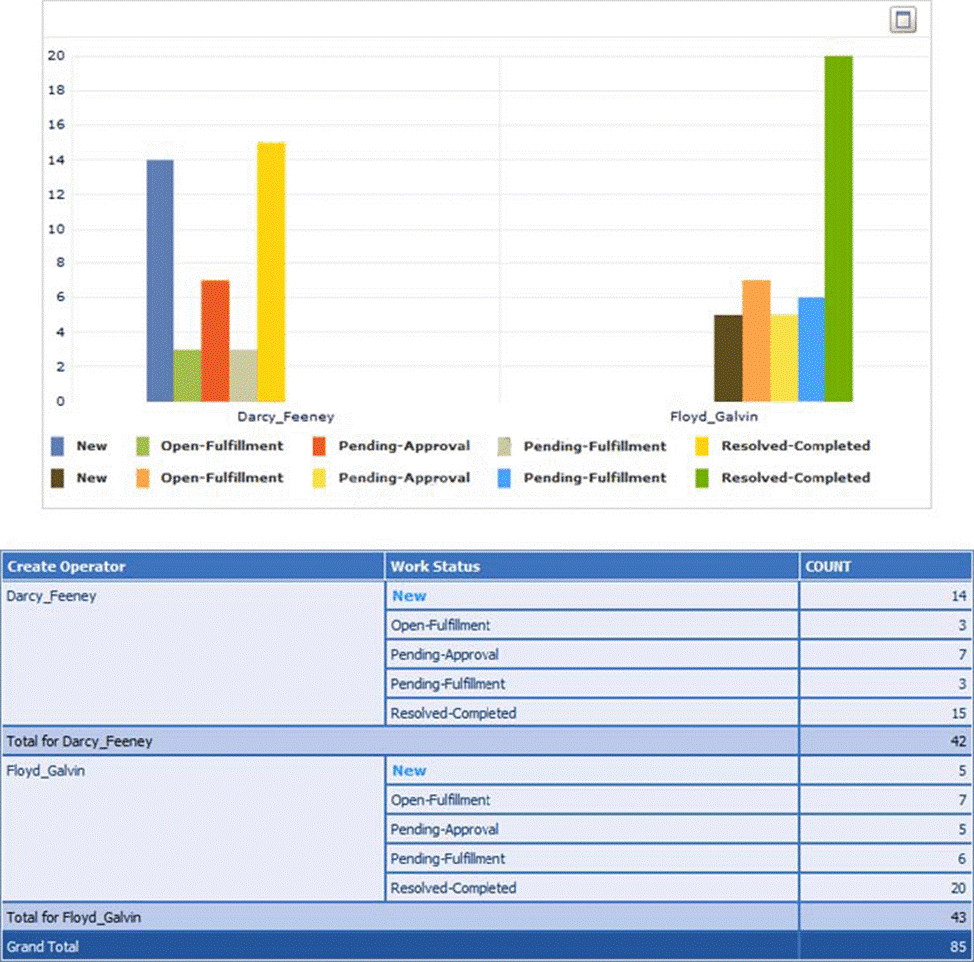Screen dimensions: 974x962
Task: Click the light blue Pending-Fulfillment legend swatch
Action: (505, 478)
